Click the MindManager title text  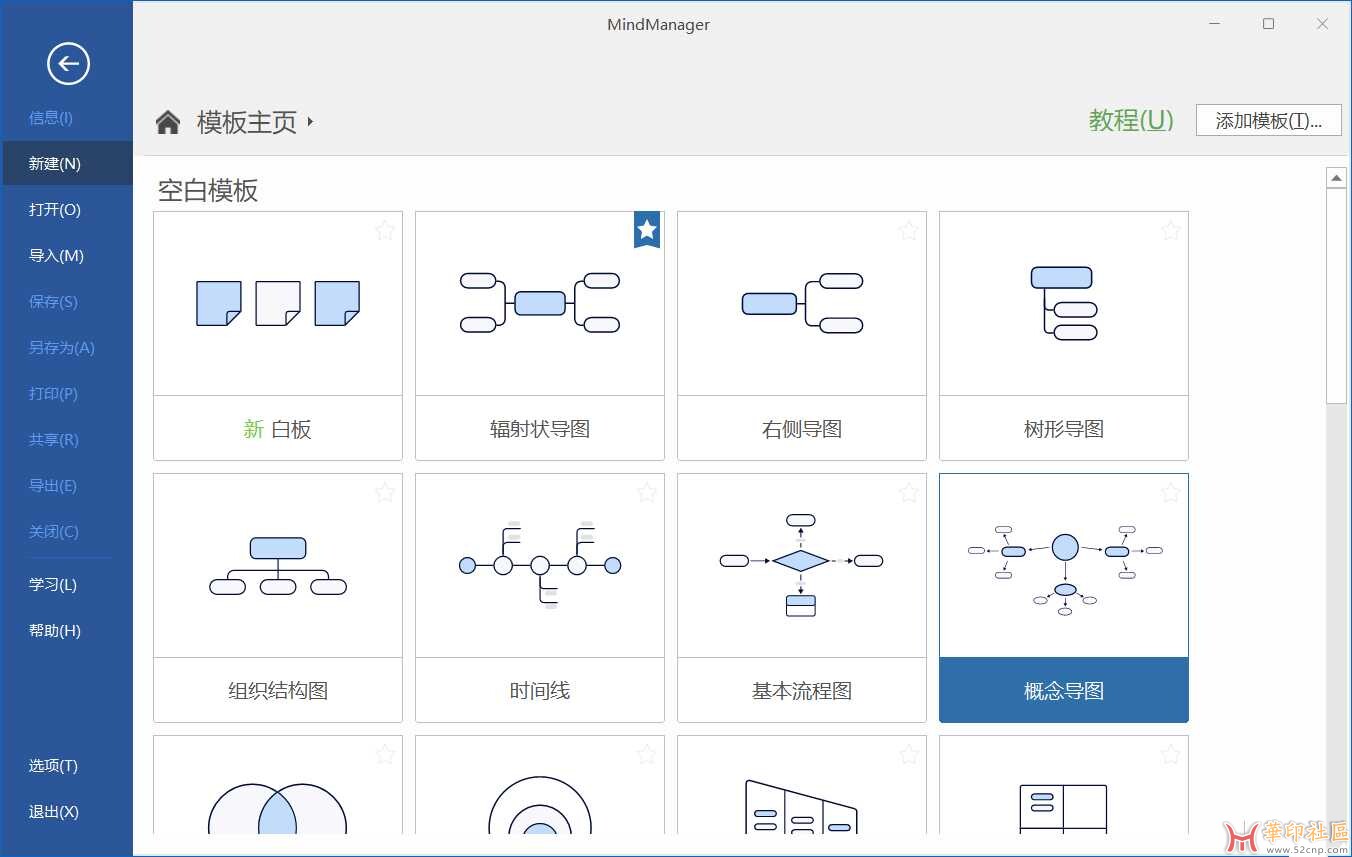click(x=658, y=25)
